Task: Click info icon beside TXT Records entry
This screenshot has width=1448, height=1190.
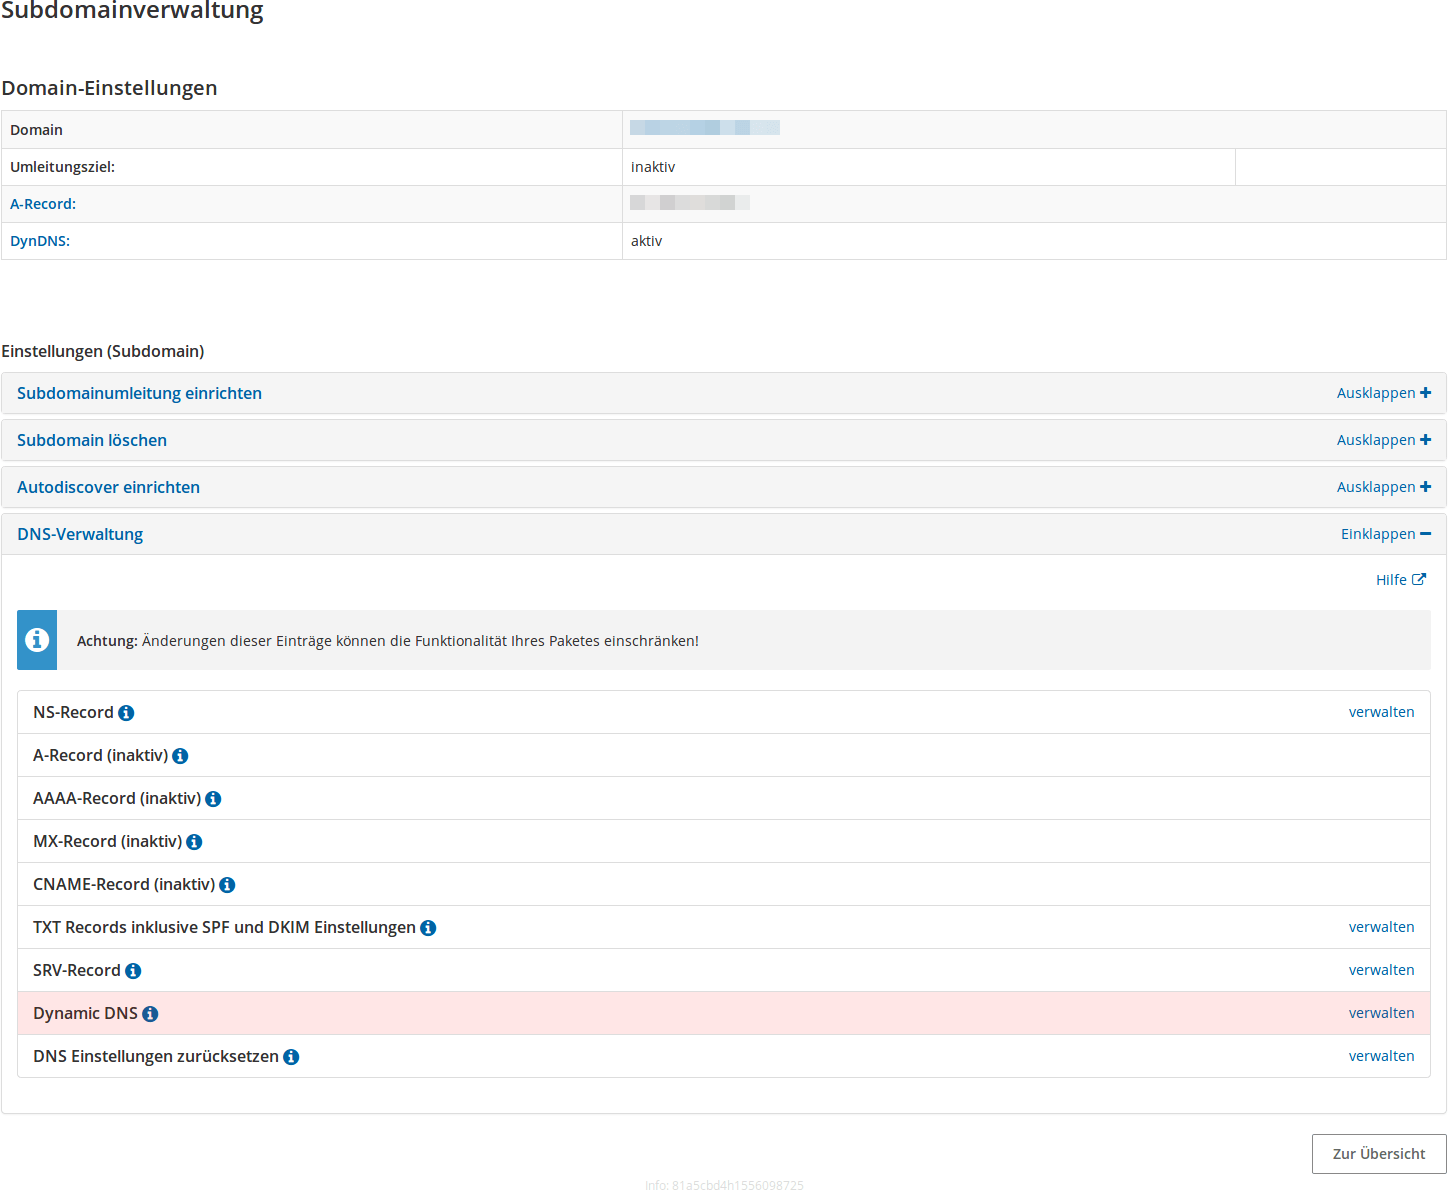Action: [x=428, y=928]
